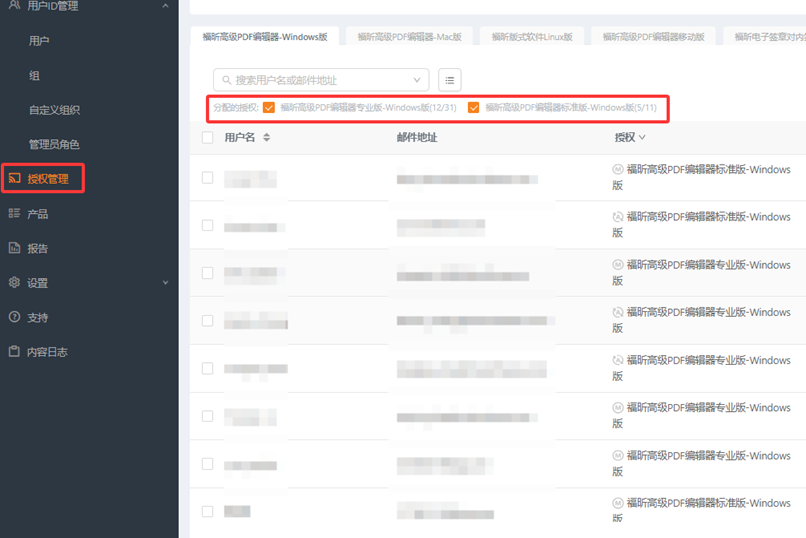The height and width of the screenshot is (538, 806).
Task: Tick the select-all checkbox in table header
Action: click(x=208, y=137)
